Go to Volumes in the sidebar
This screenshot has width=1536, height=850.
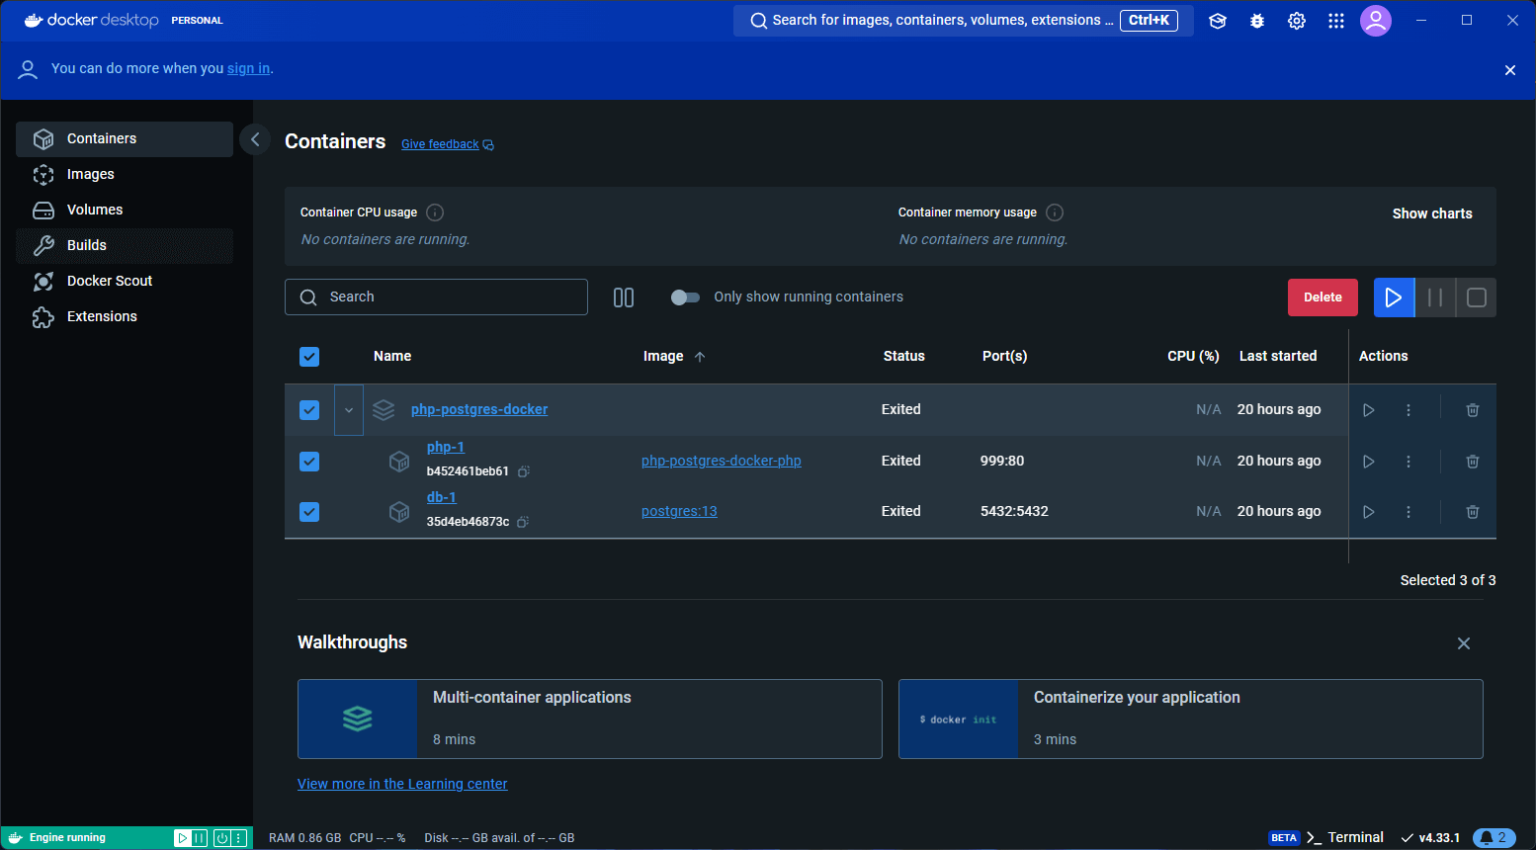click(x=124, y=210)
